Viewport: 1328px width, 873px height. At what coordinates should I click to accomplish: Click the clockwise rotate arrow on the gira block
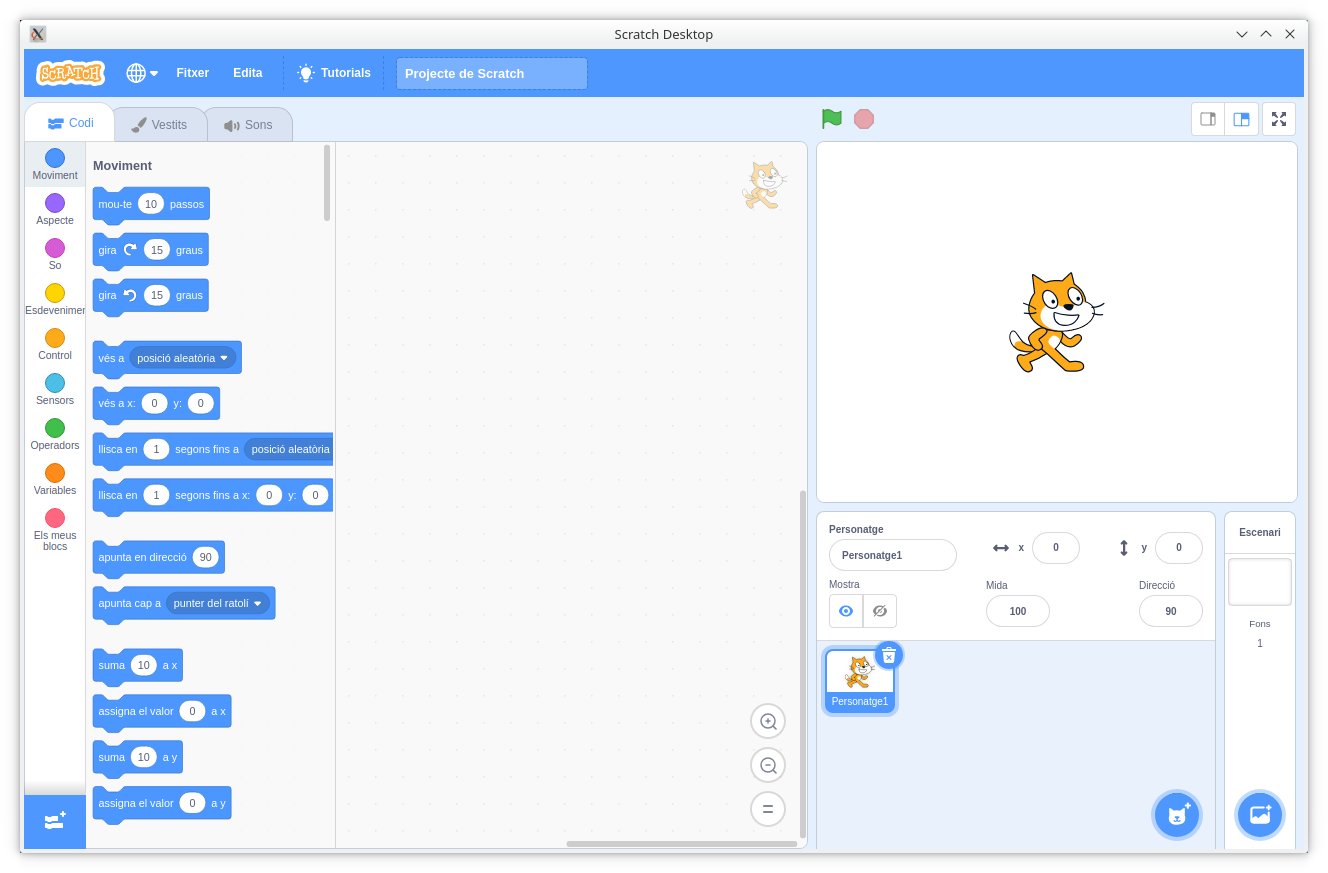tap(130, 250)
